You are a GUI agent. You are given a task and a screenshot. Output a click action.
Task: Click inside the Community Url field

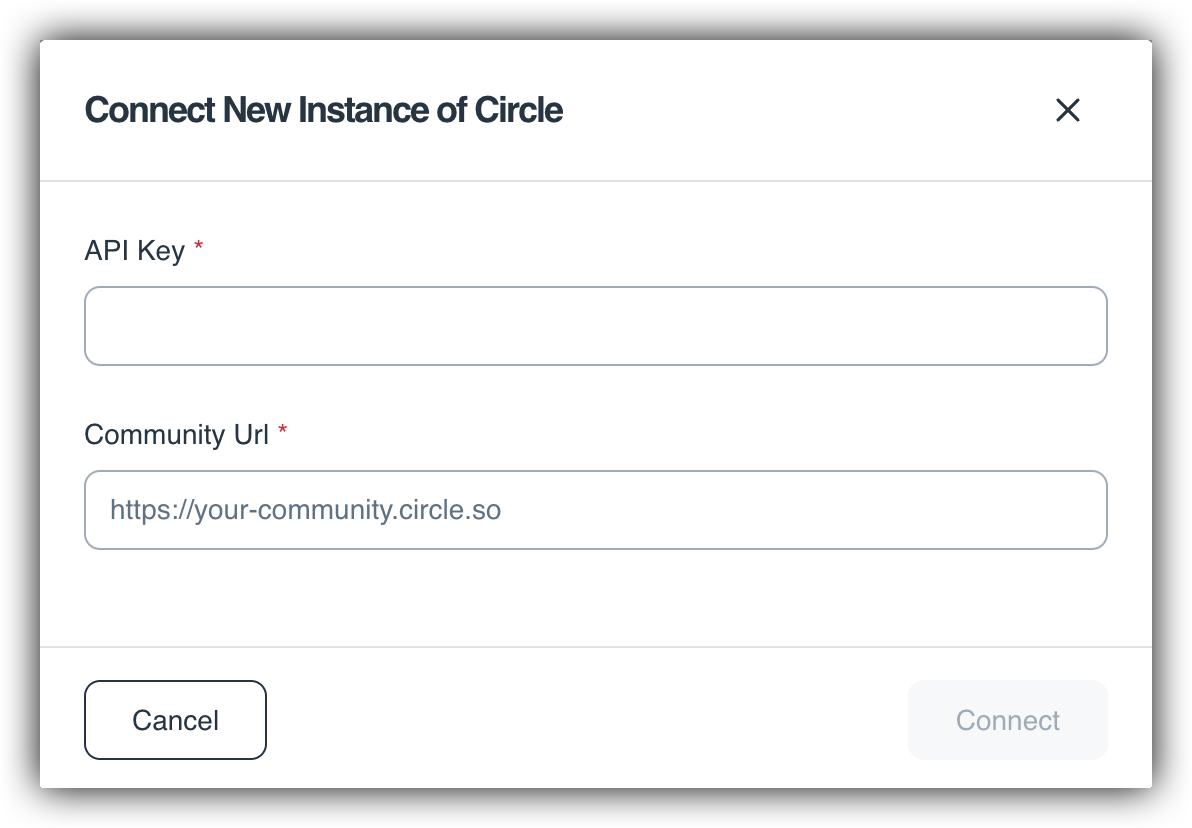595,510
